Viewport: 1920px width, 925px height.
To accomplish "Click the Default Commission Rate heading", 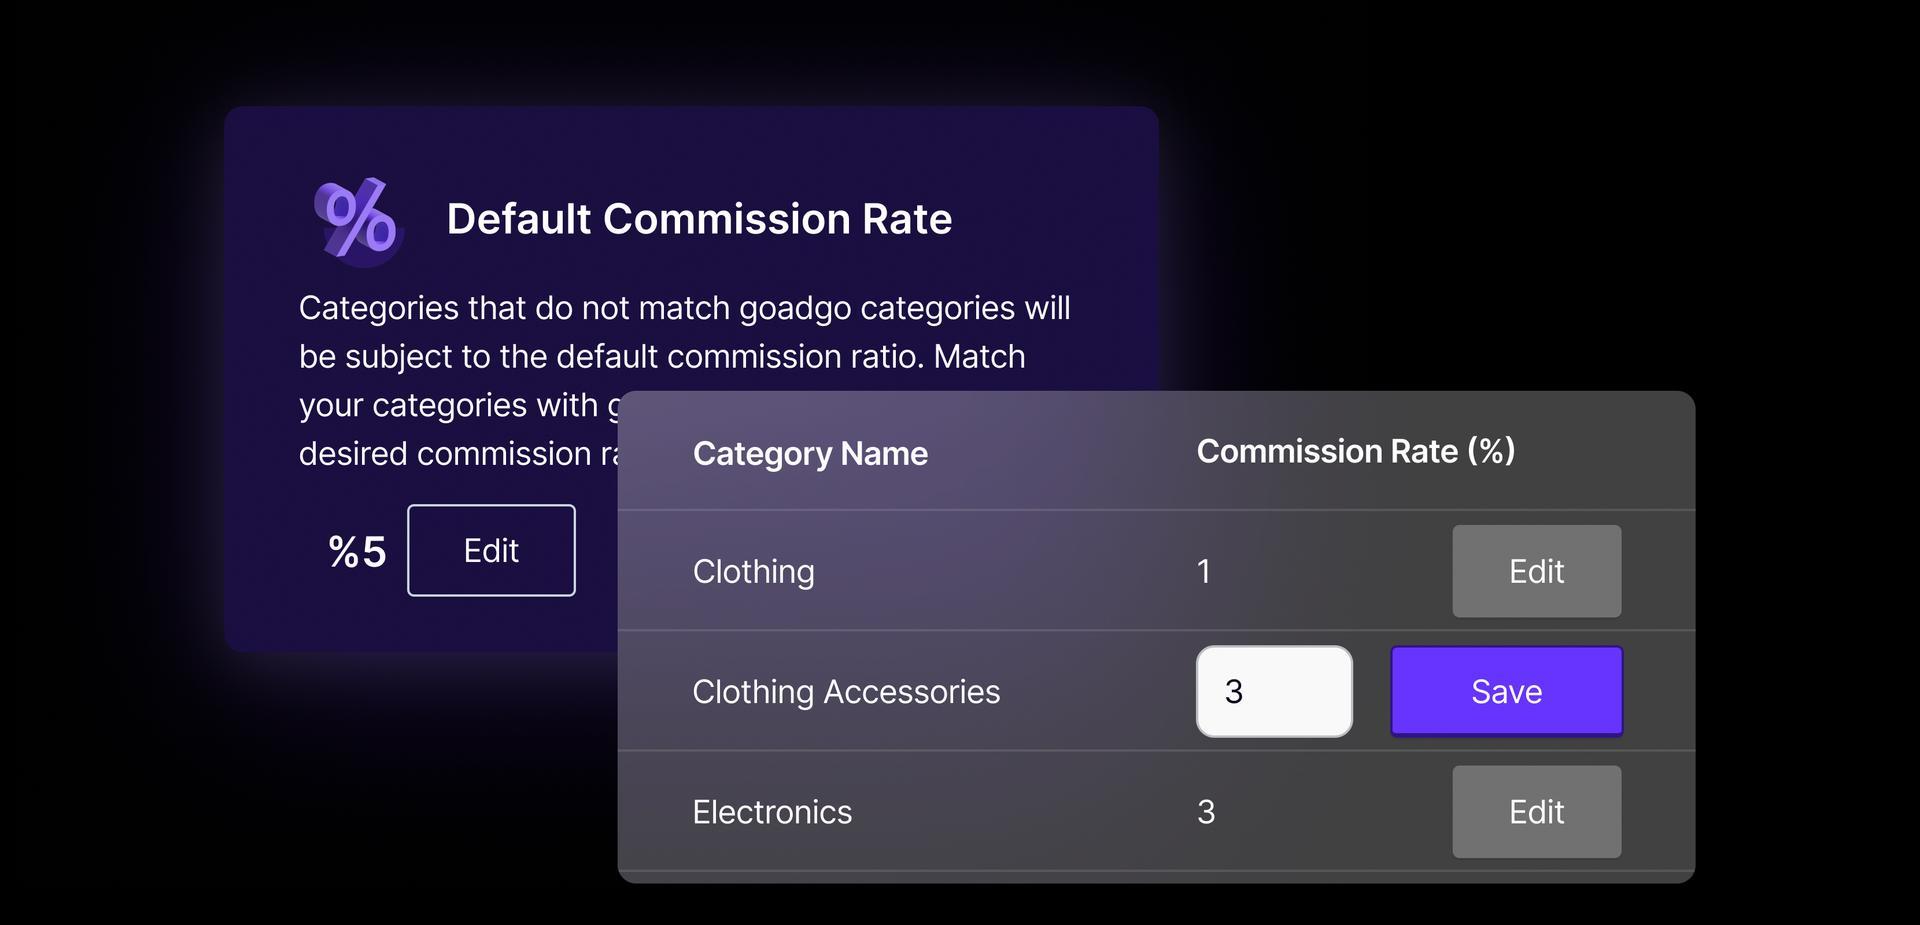I will (699, 219).
